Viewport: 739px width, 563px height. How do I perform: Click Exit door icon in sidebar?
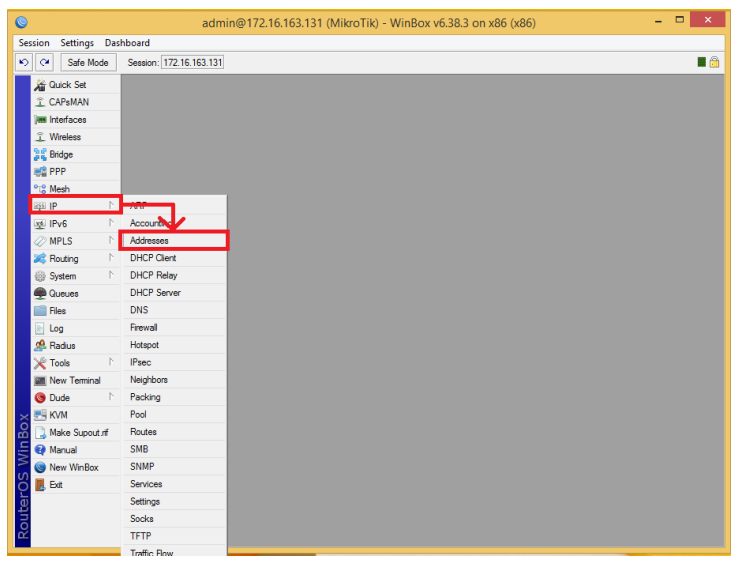40,485
